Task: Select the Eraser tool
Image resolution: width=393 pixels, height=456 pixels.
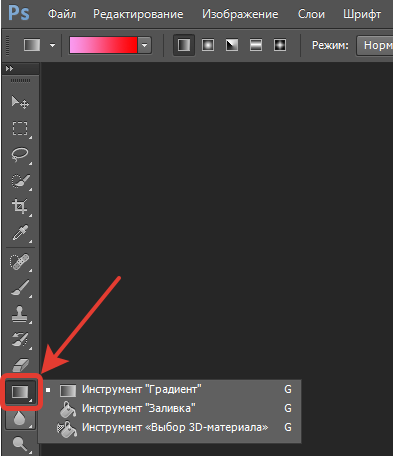Action: (x=20, y=365)
